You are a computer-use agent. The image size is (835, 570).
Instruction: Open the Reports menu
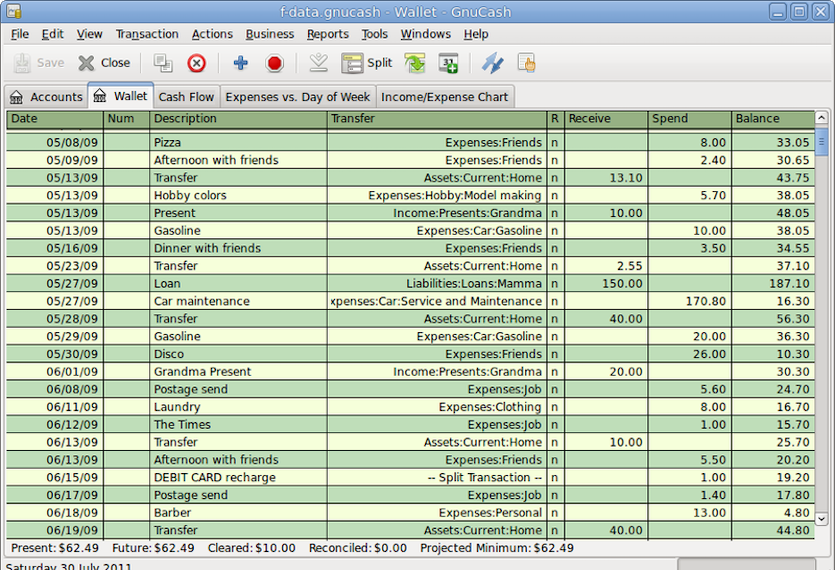tap(328, 34)
